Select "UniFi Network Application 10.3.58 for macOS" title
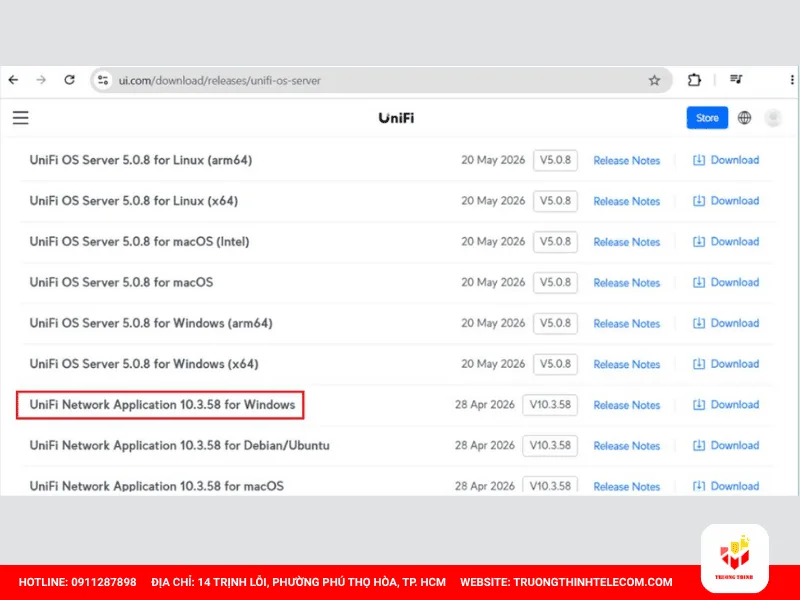This screenshot has width=800, height=600. click(x=157, y=486)
